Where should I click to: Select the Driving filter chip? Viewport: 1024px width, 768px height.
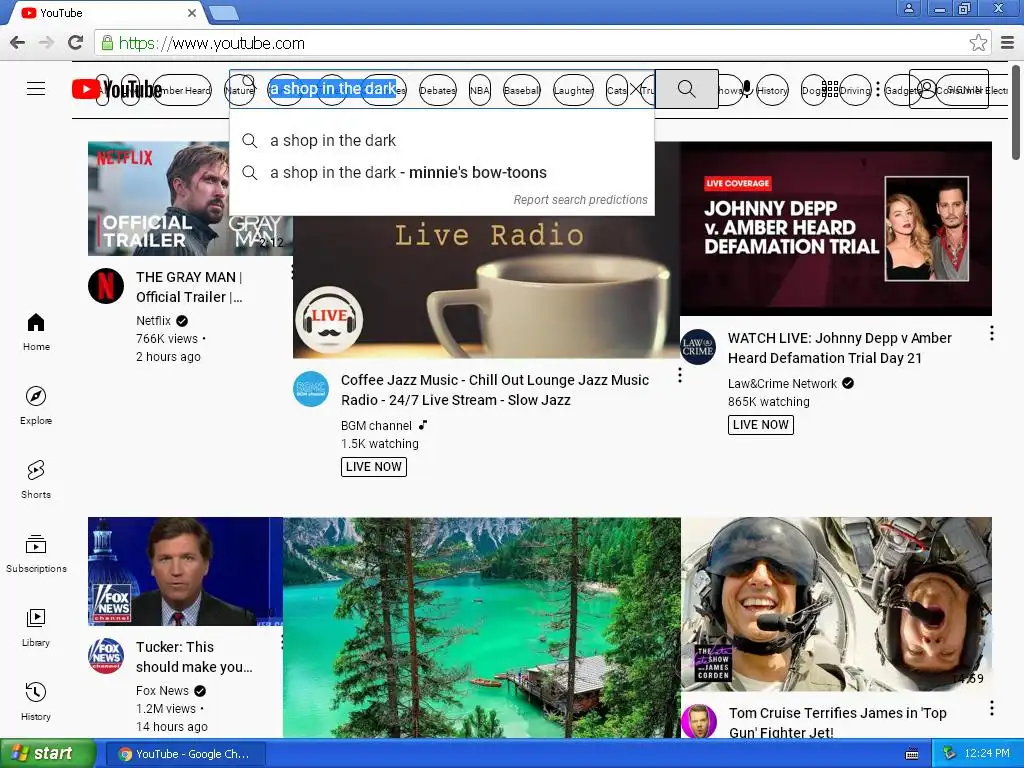tap(855, 91)
